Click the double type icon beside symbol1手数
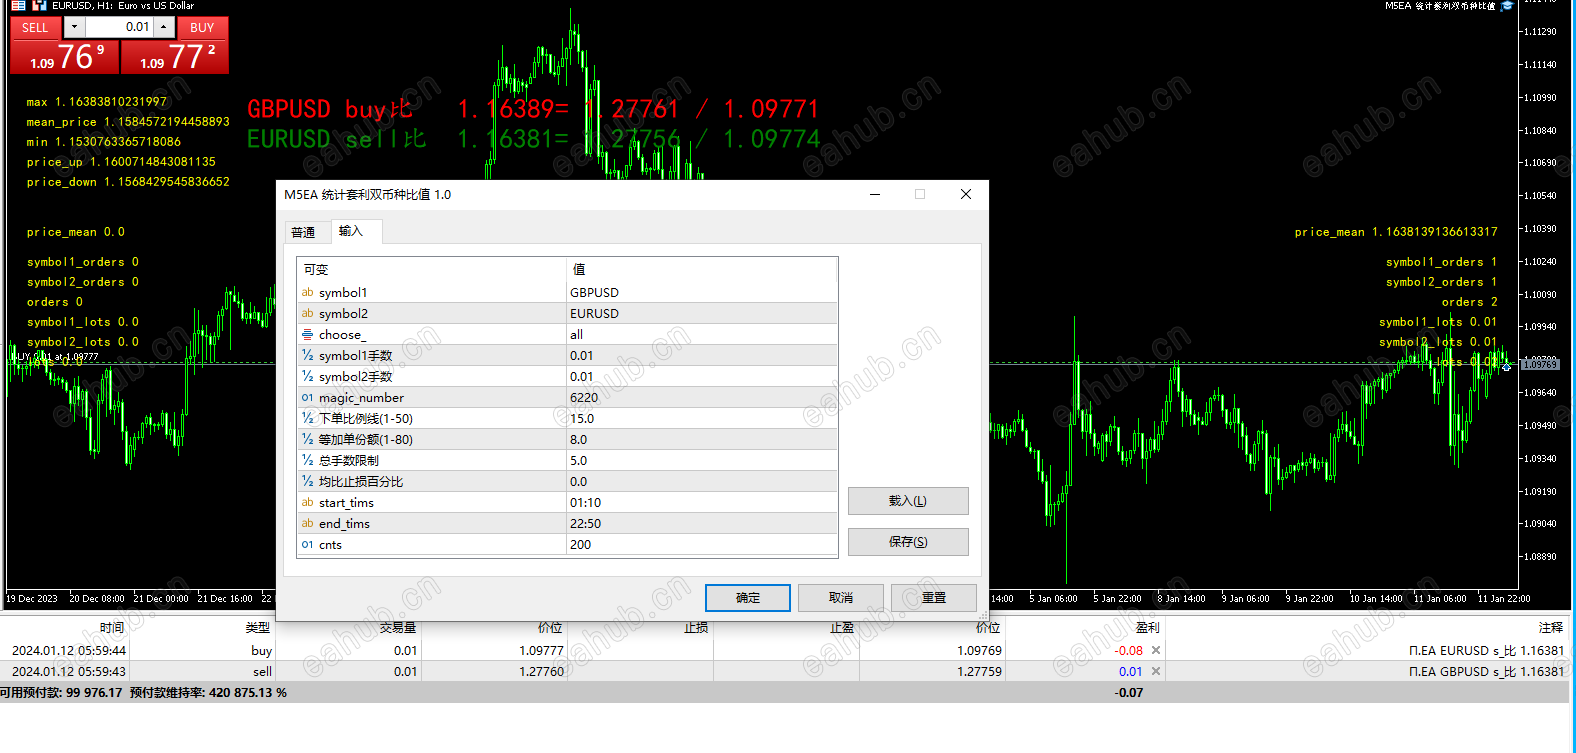 point(307,355)
